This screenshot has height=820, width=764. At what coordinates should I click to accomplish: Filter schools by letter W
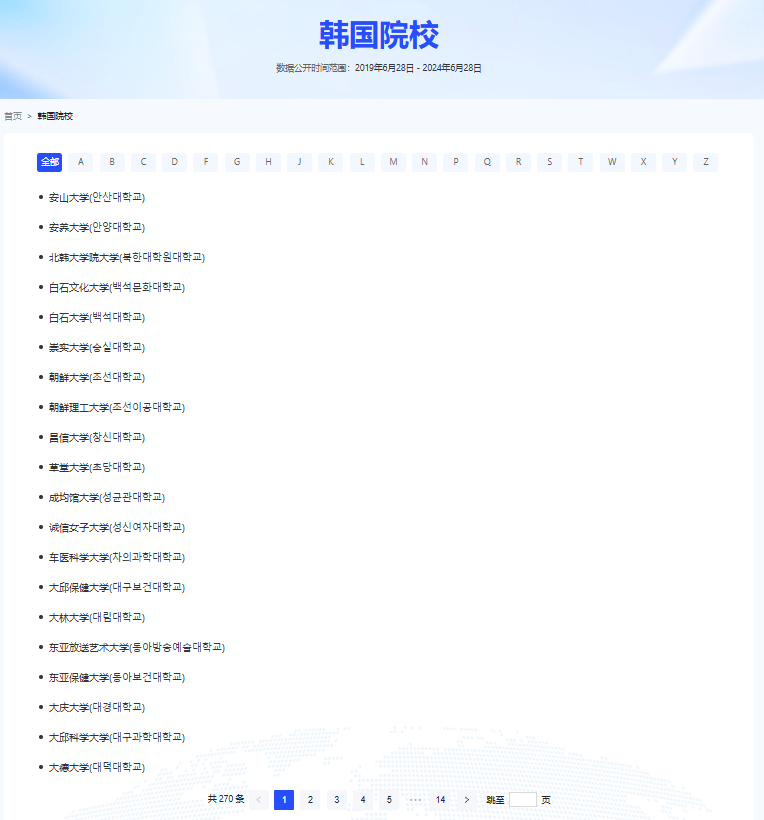612,162
